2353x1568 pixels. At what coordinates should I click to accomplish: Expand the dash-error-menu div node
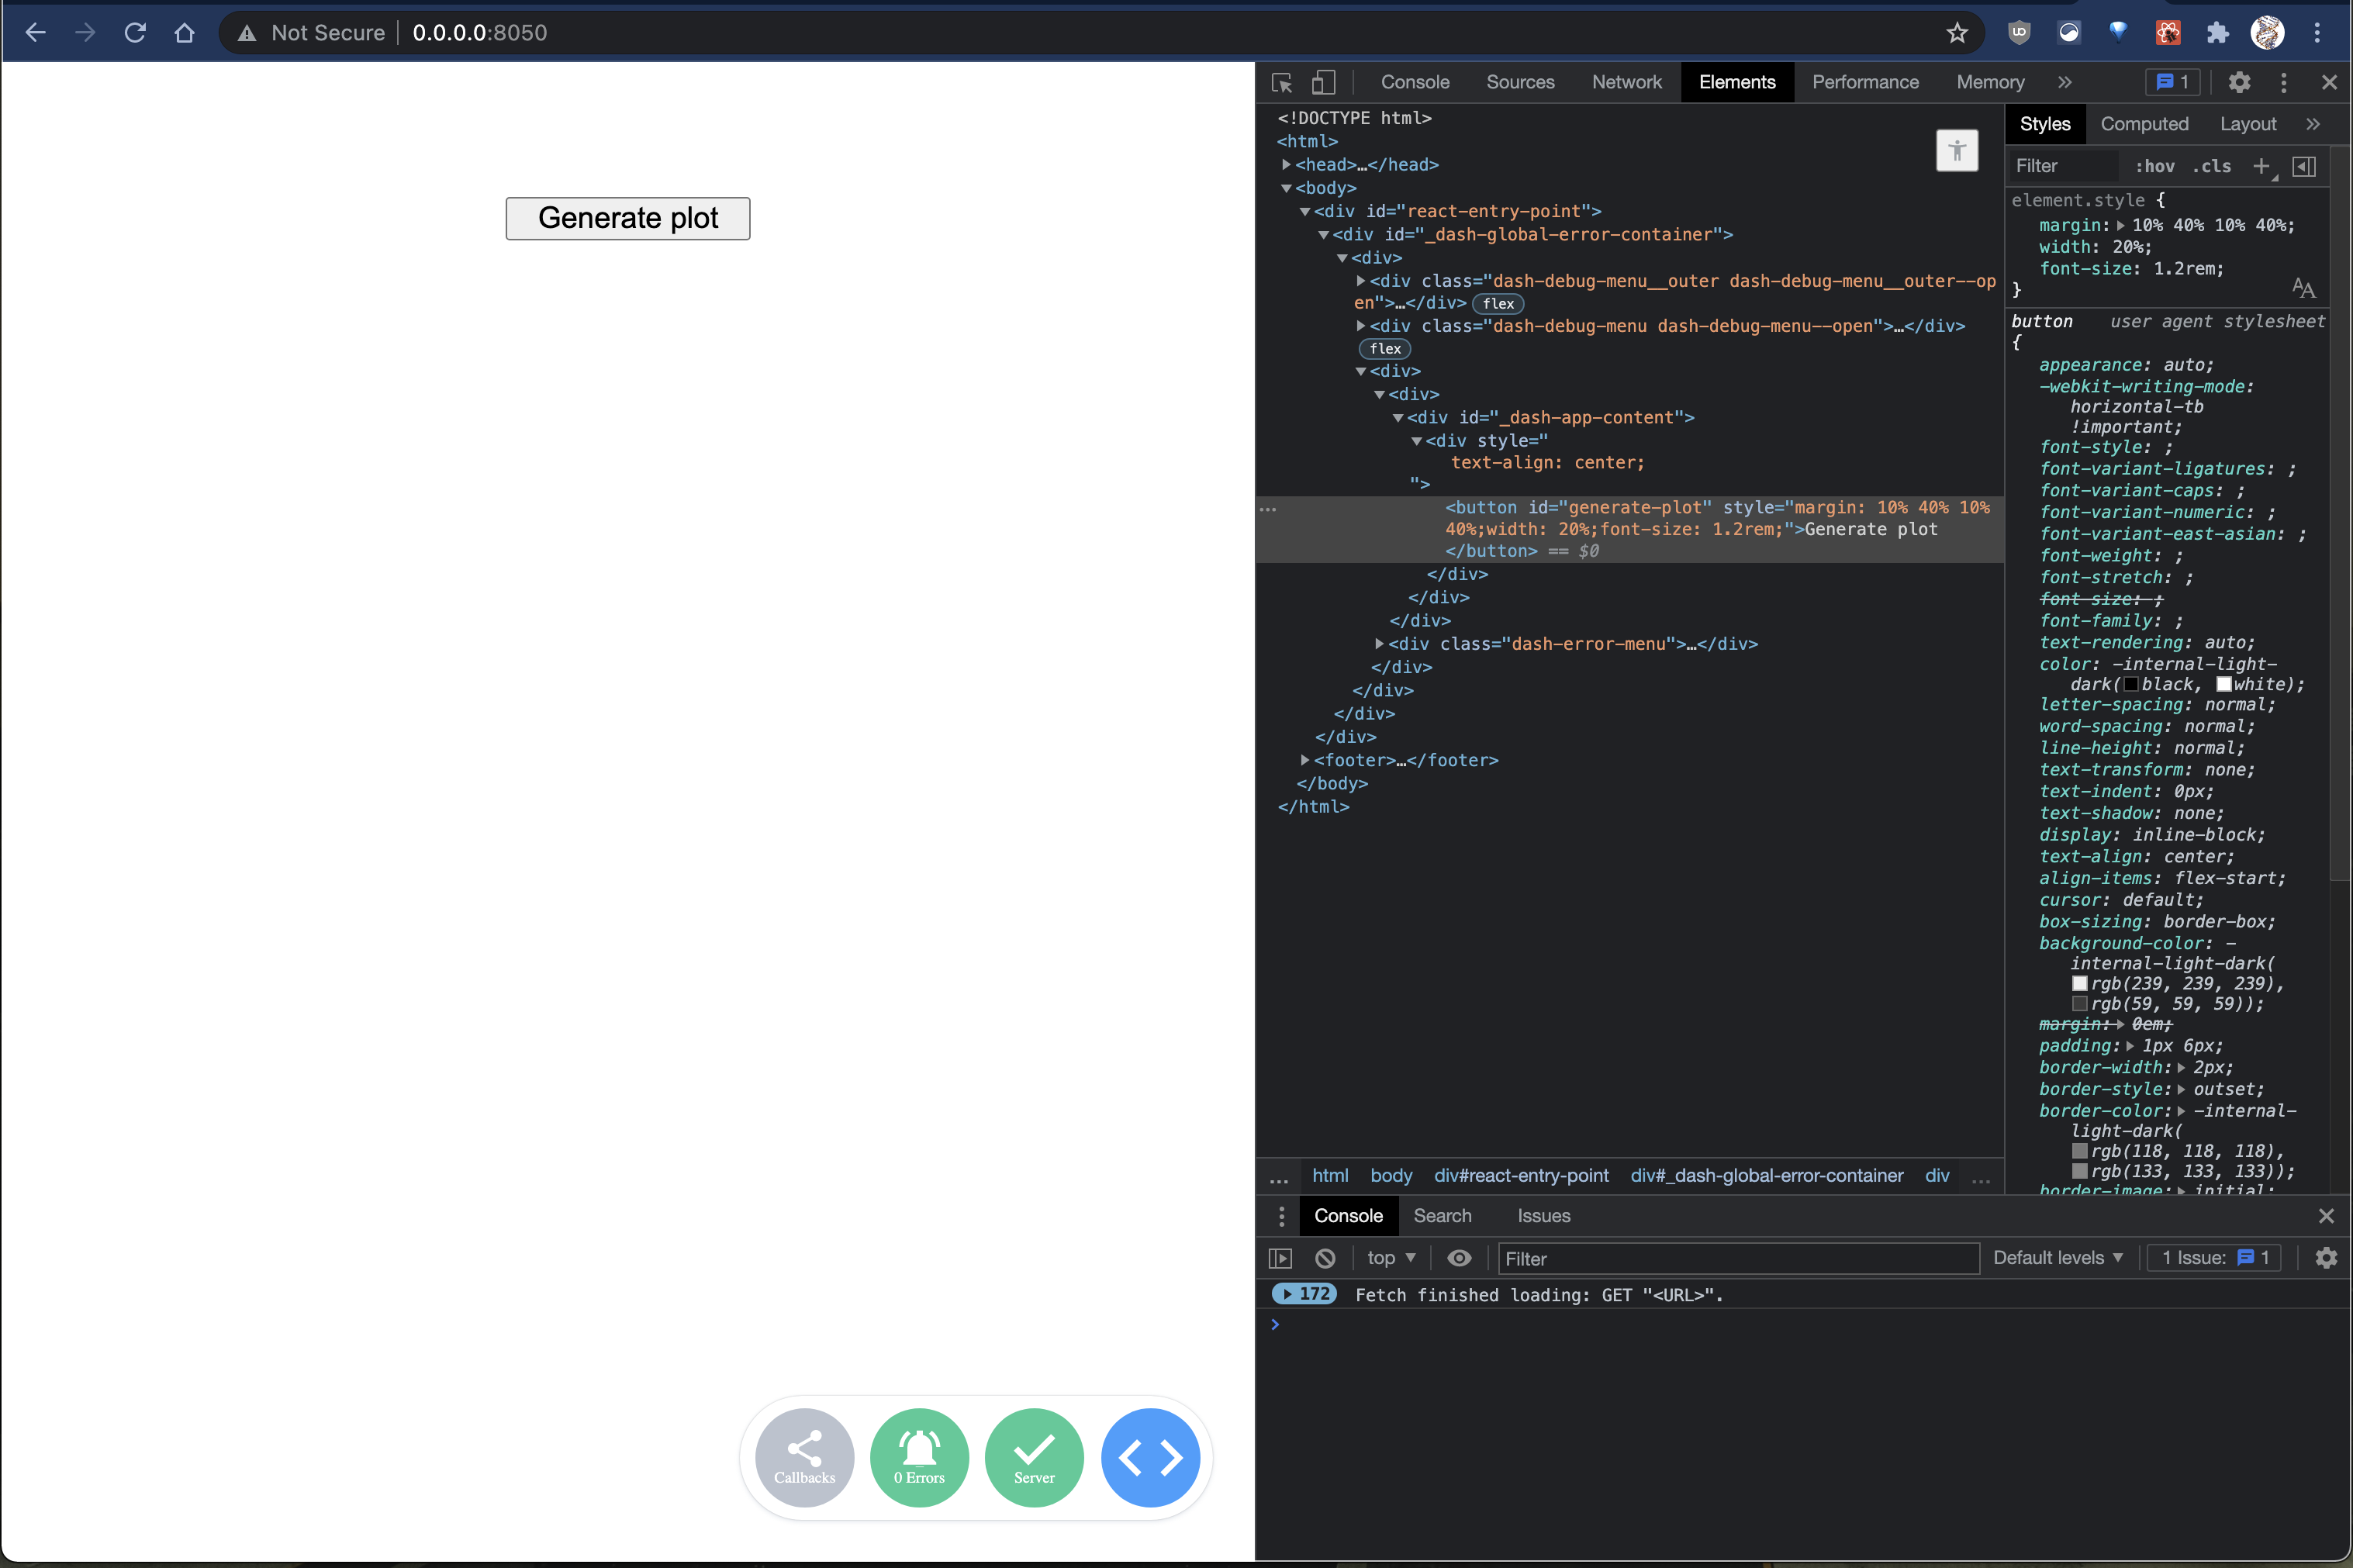coord(1380,644)
